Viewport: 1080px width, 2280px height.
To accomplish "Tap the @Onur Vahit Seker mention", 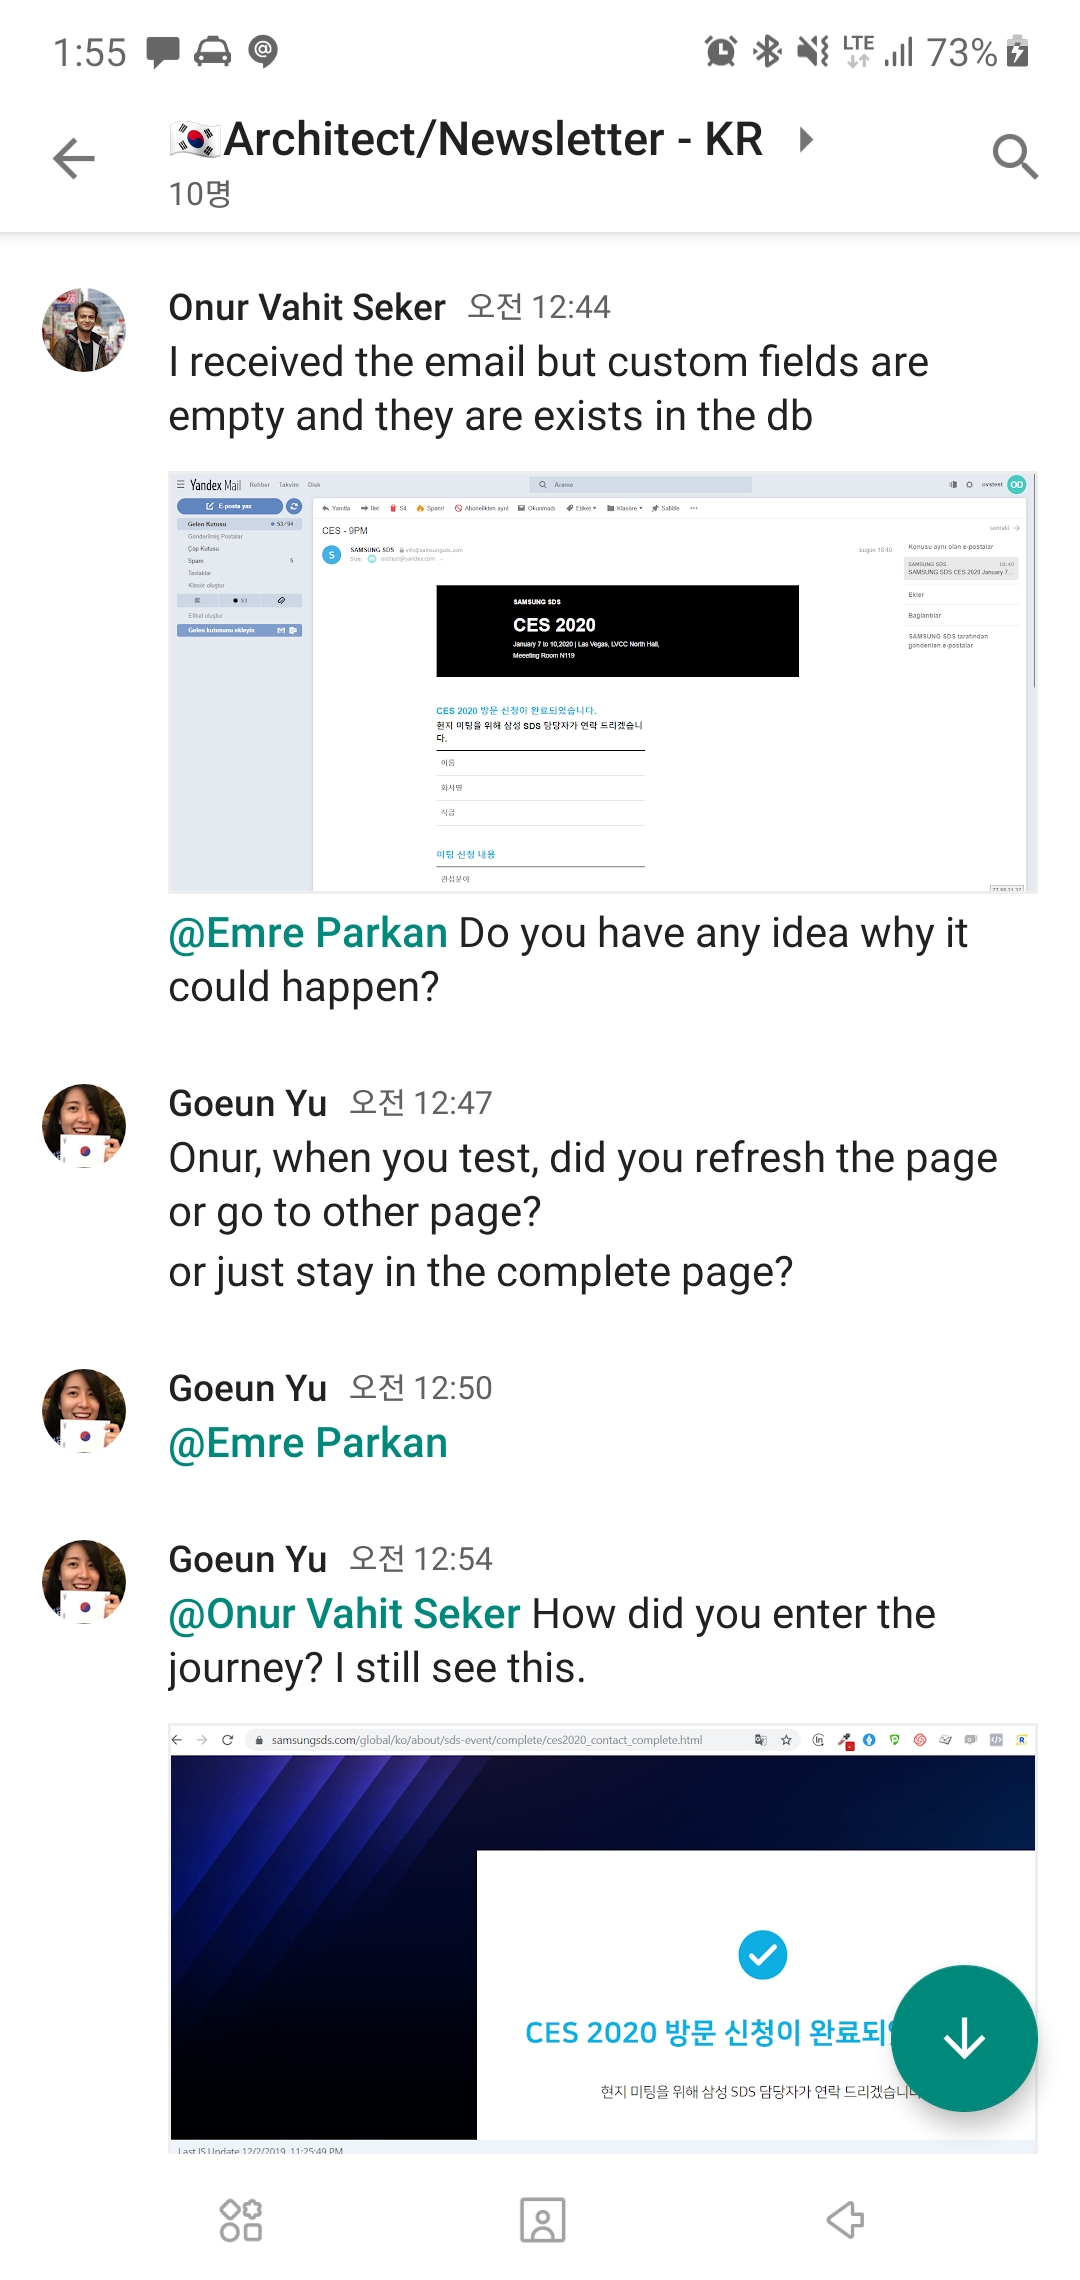I will [344, 1614].
